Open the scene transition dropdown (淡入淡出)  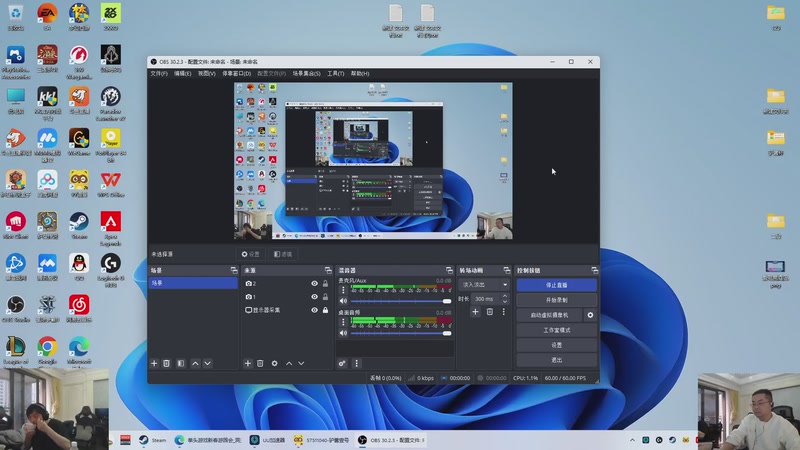point(484,284)
